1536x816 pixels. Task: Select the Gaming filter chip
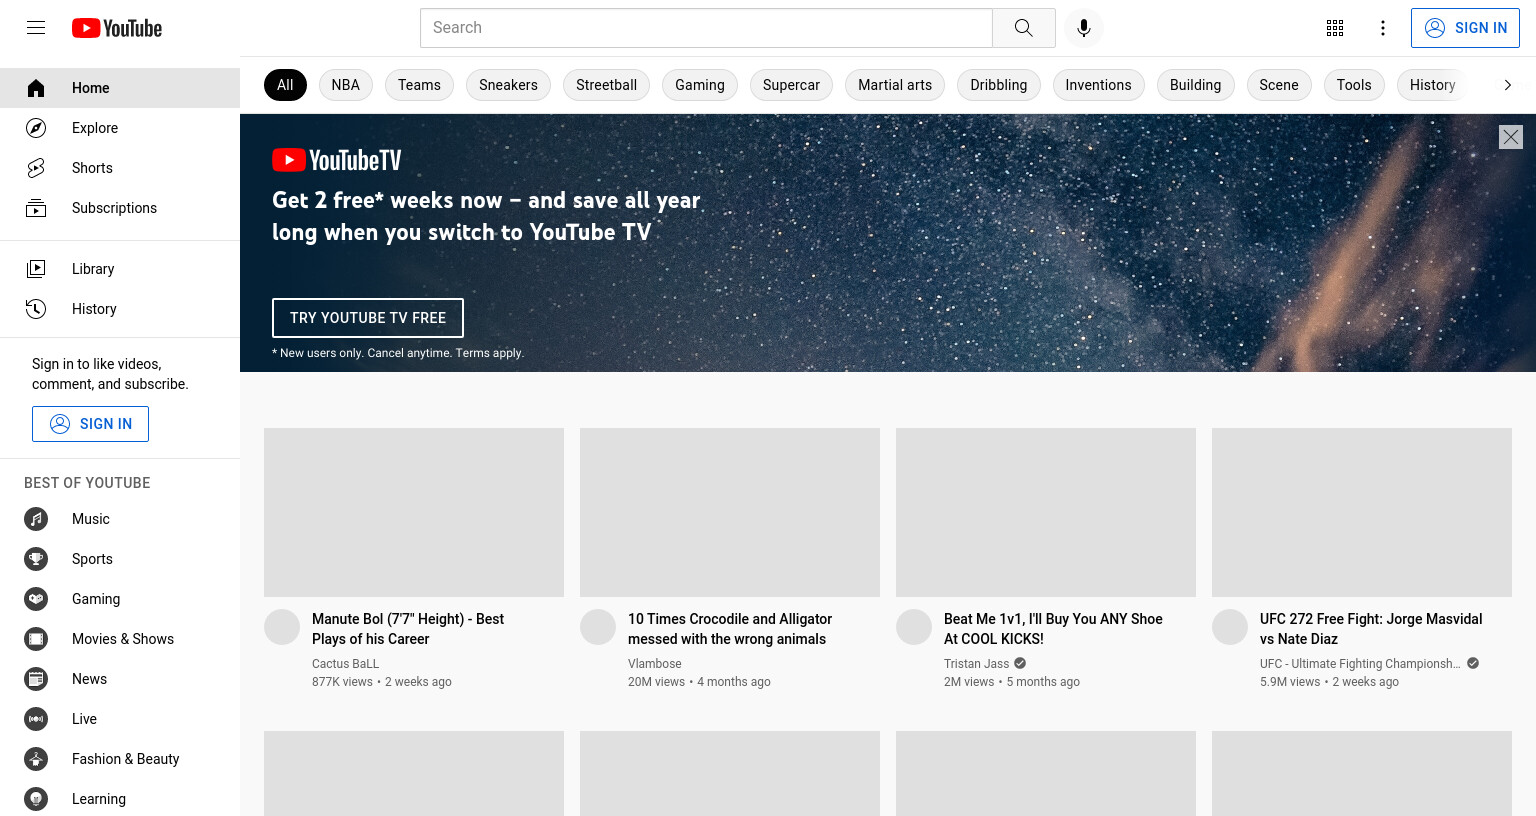point(700,85)
